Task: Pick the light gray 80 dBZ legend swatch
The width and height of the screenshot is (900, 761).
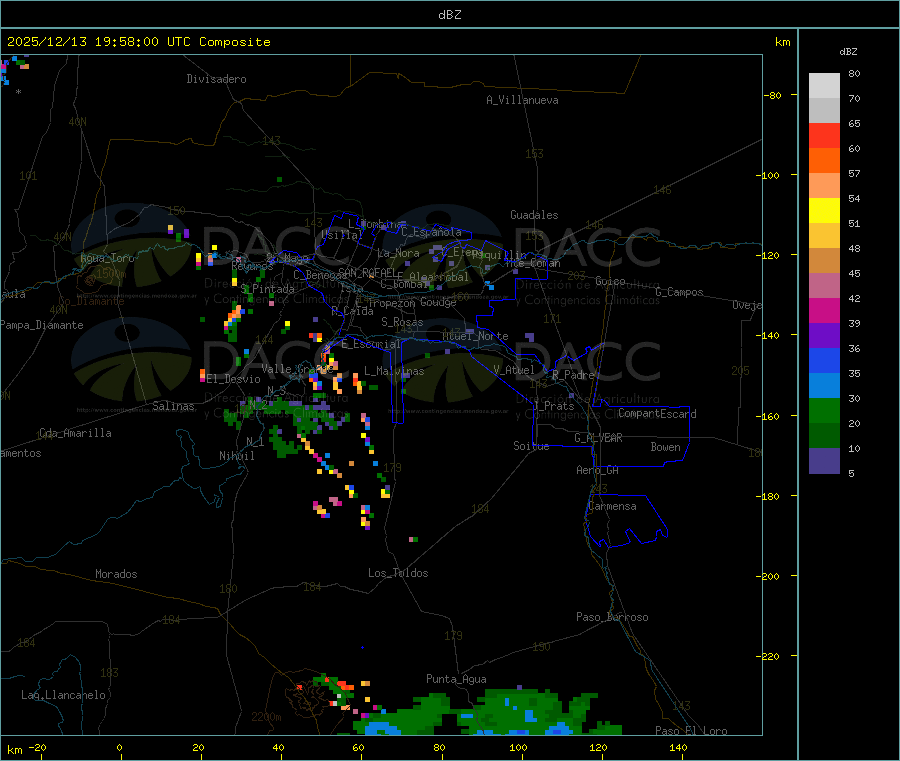Action: point(824,86)
